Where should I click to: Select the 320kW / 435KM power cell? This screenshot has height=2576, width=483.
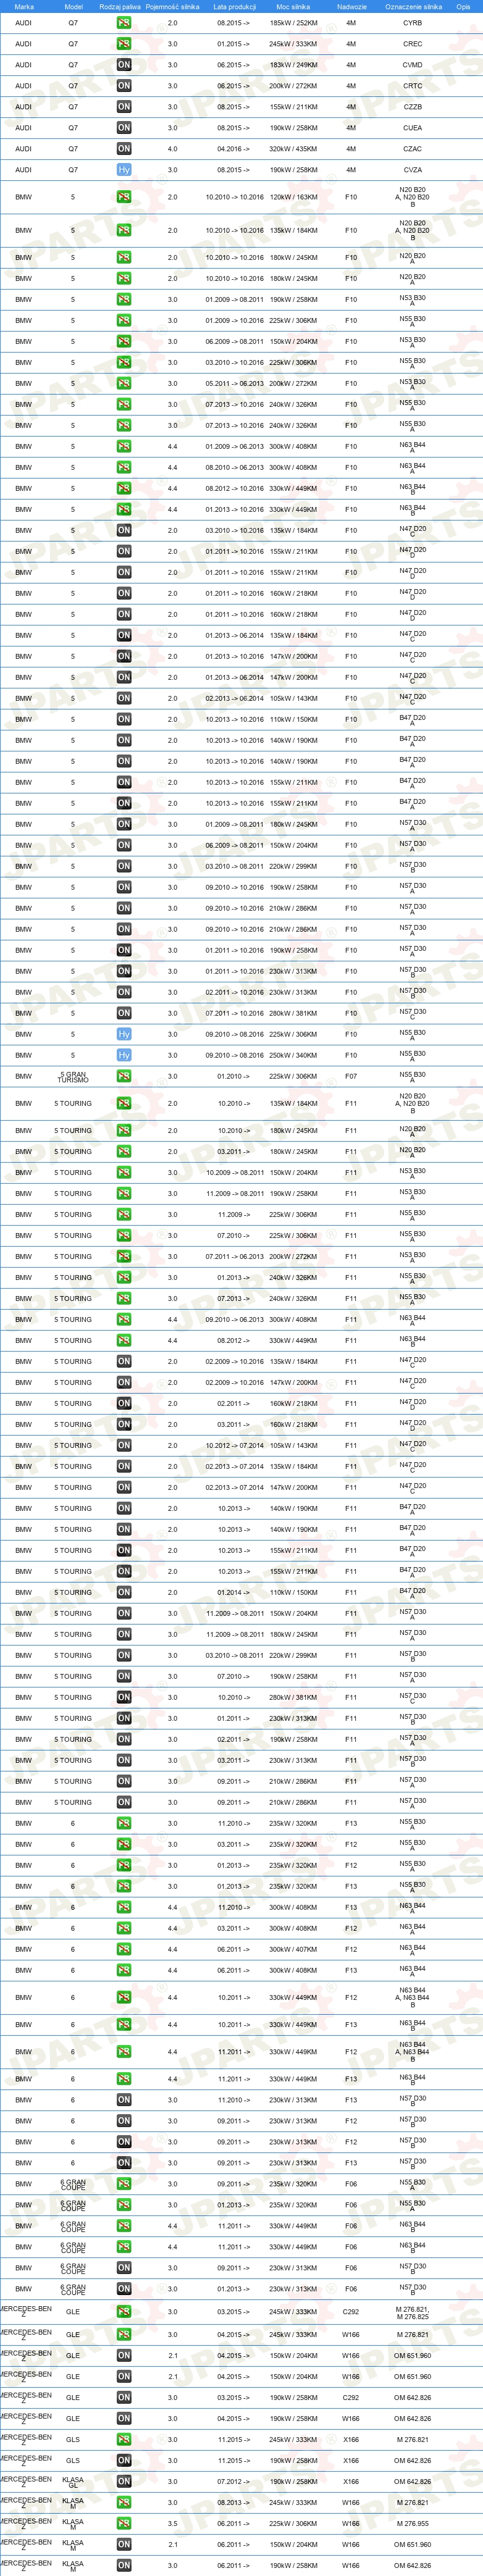coord(293,149)
